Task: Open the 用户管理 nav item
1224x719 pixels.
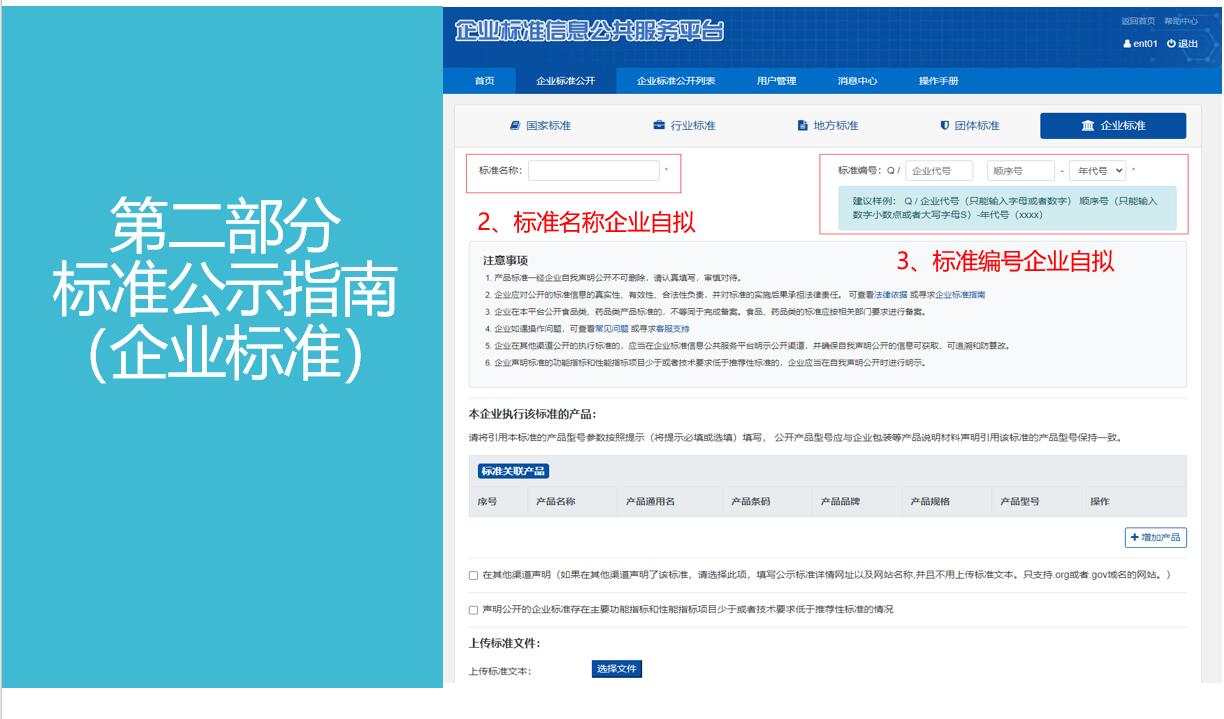Action: click(x=776, y=81)
